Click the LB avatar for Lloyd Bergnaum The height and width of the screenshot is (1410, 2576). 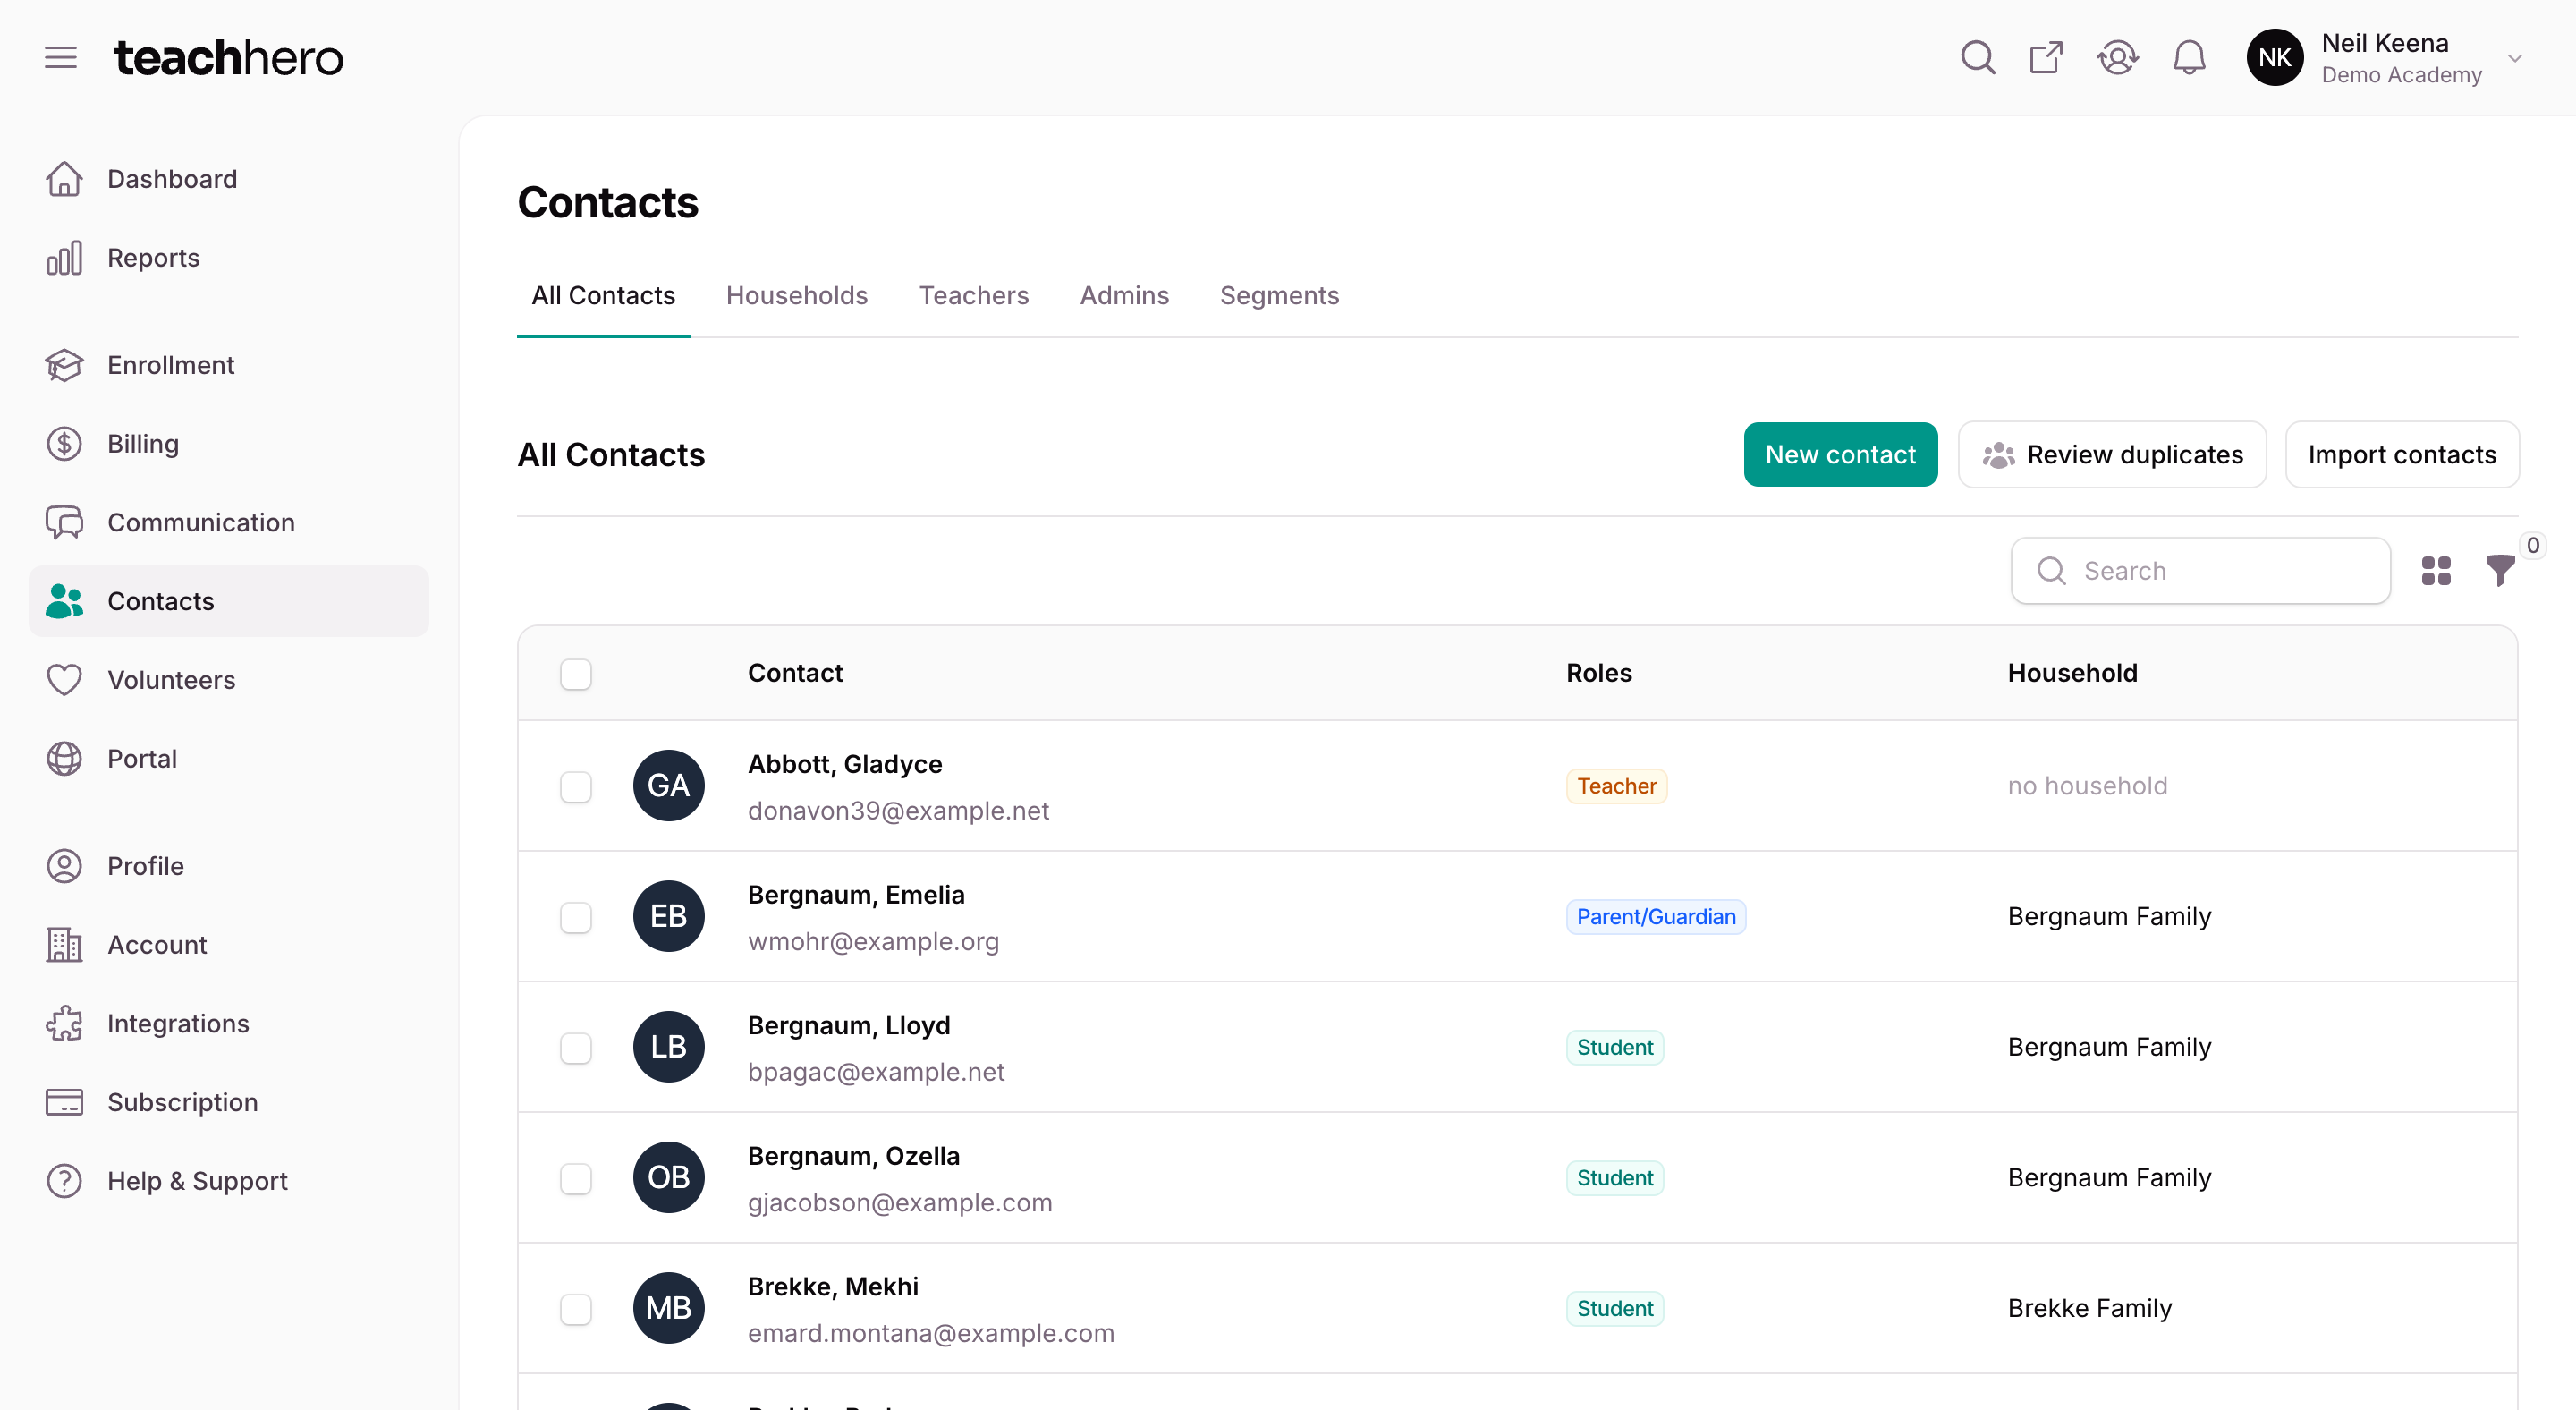669,1047
